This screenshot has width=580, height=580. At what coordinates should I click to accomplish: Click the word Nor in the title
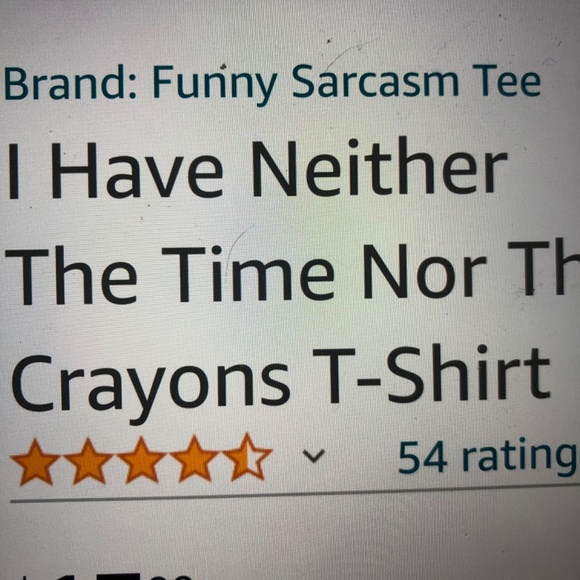(425, 271)
